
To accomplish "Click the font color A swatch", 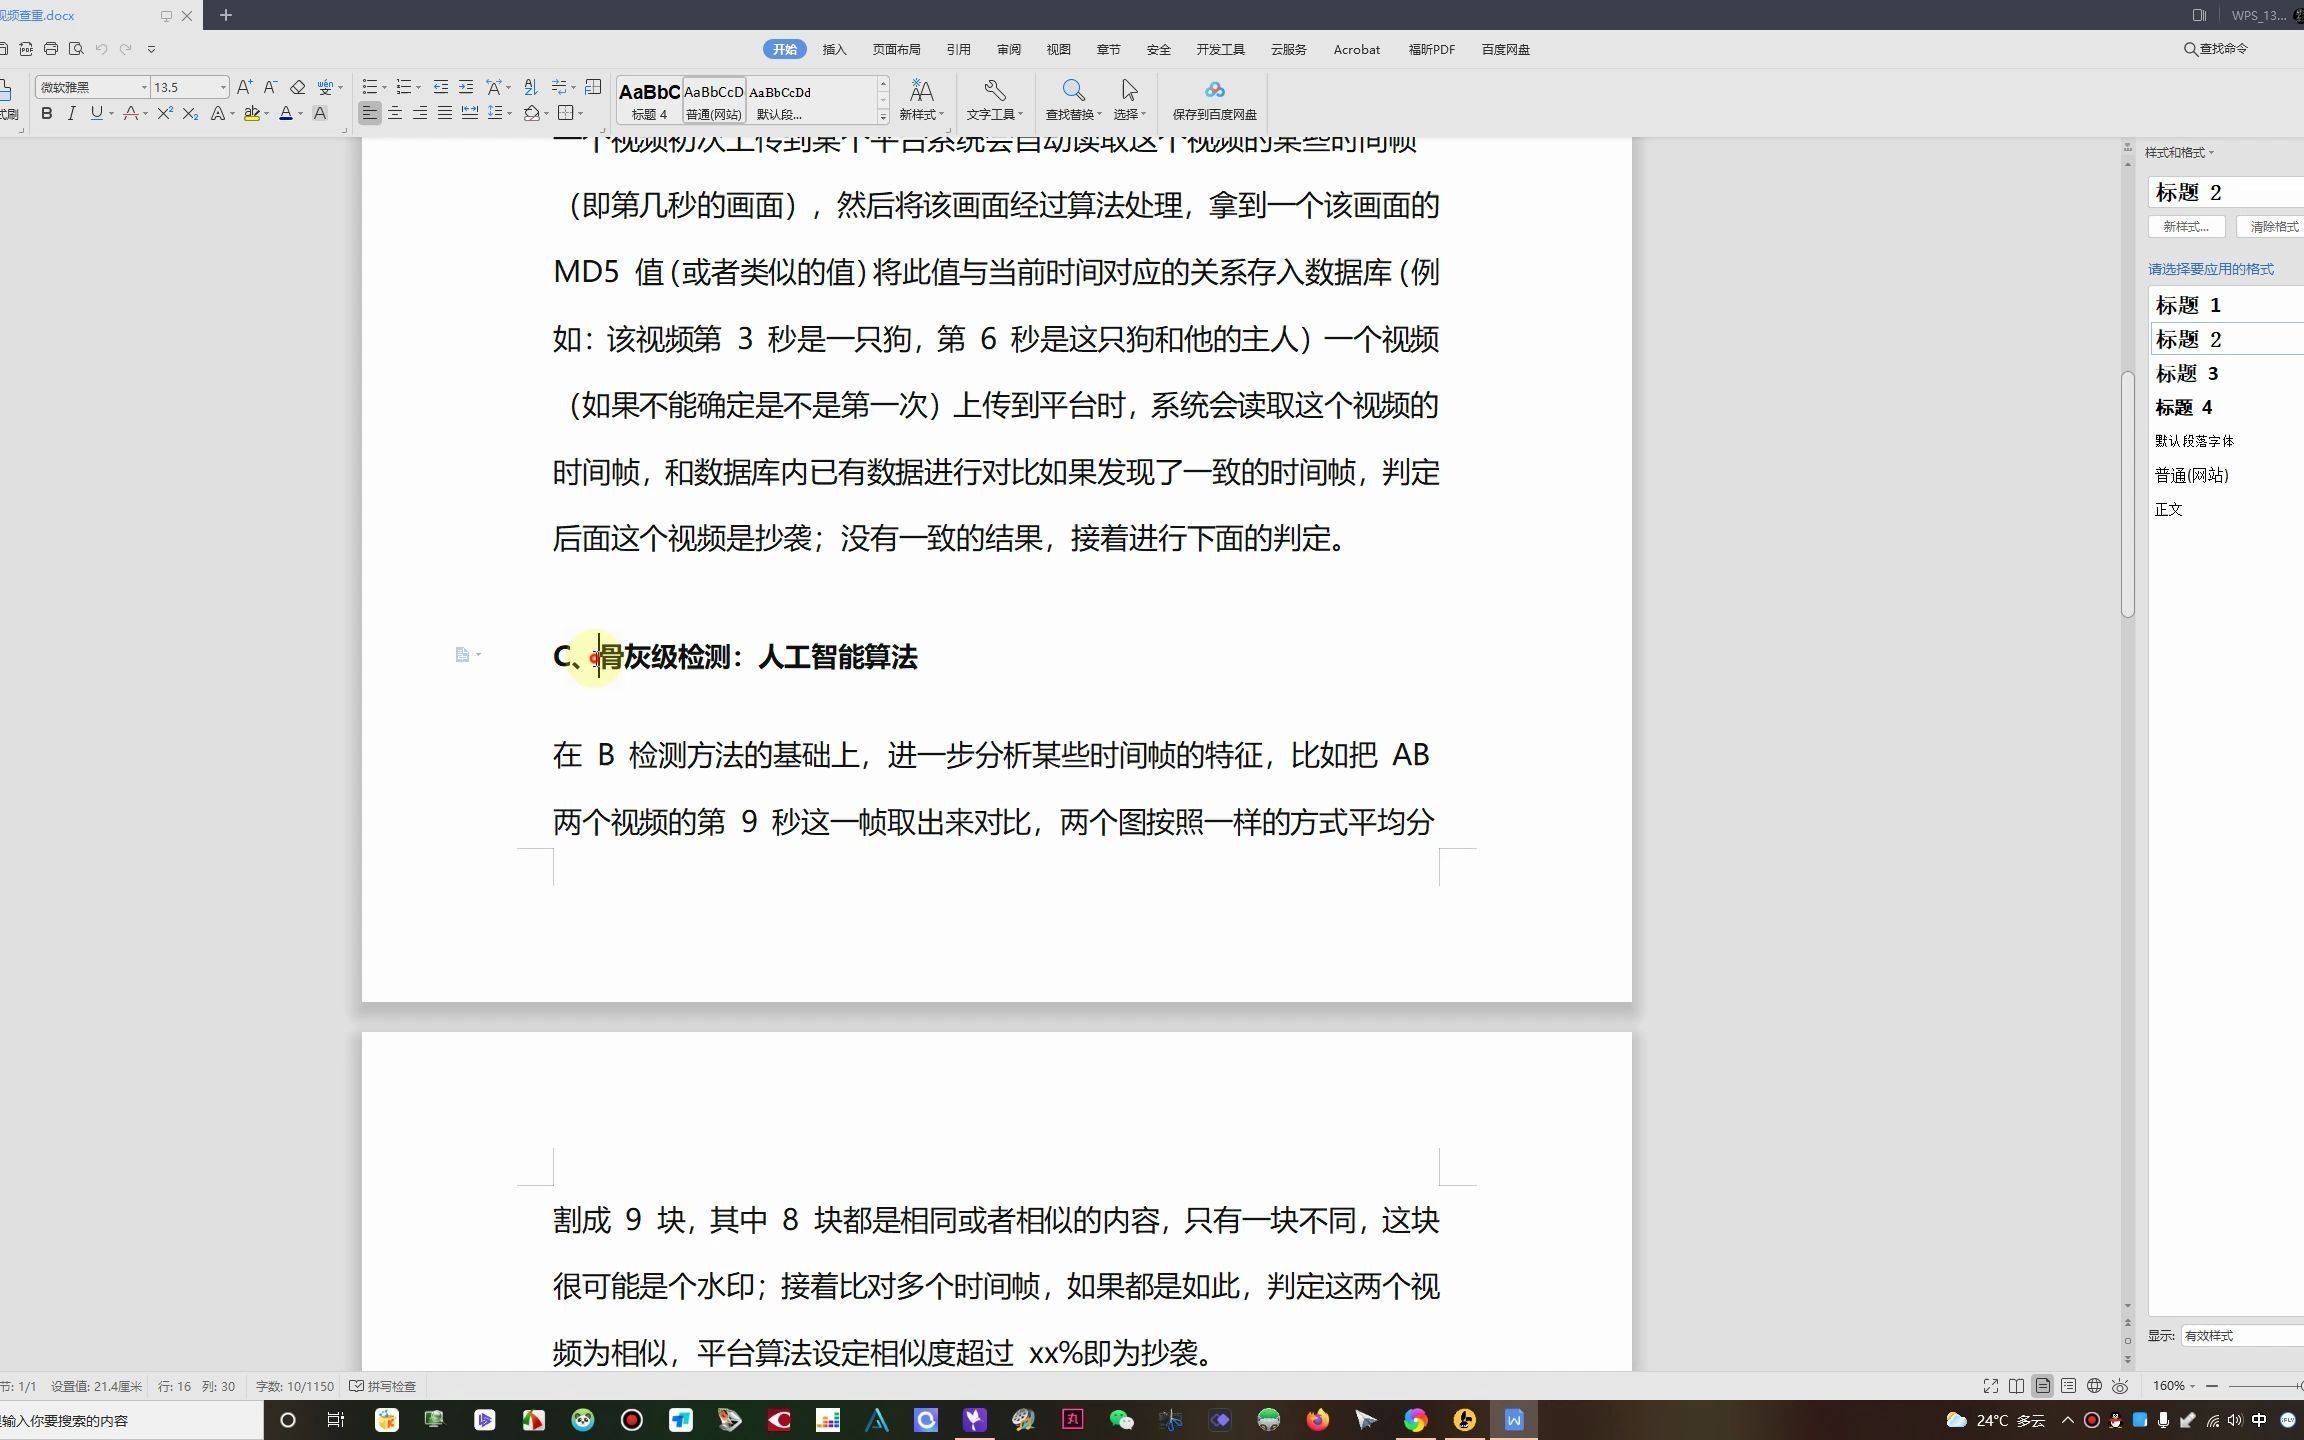I will click(286, 114).
